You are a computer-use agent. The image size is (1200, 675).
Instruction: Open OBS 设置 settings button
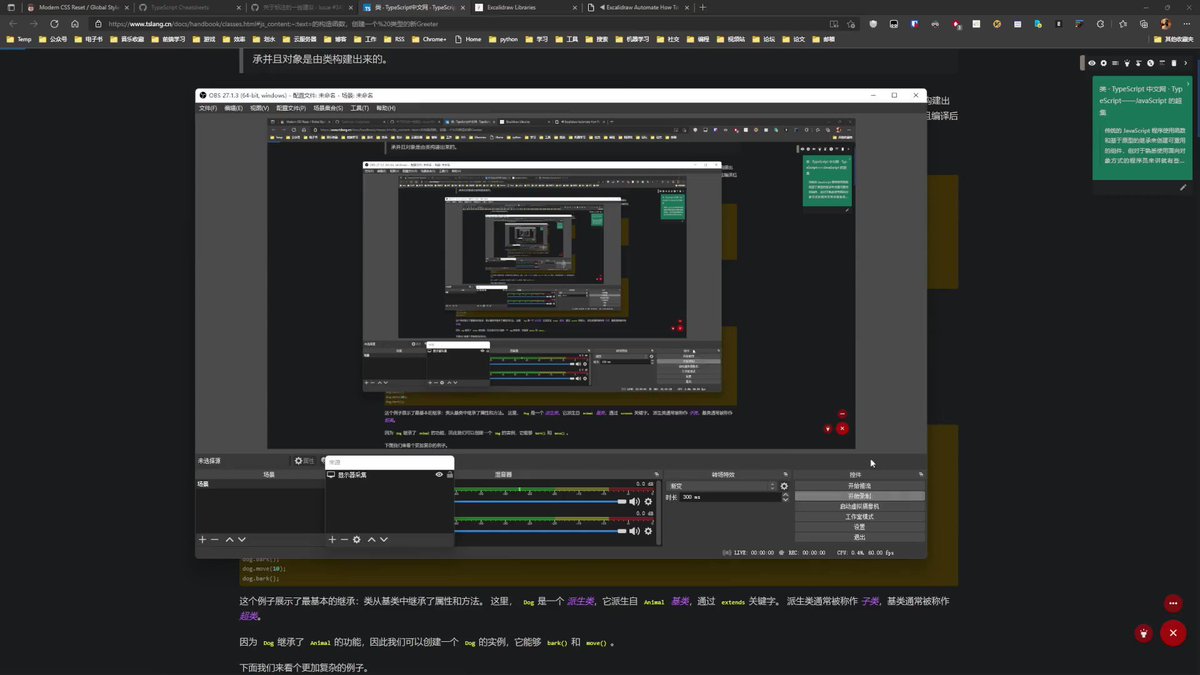(x=860, y=527)
